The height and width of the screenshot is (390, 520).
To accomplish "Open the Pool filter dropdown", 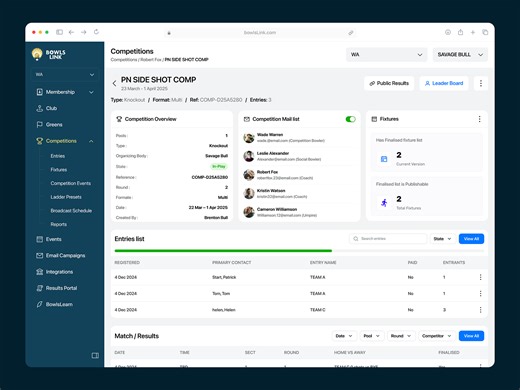I will (x=372, y=336).
